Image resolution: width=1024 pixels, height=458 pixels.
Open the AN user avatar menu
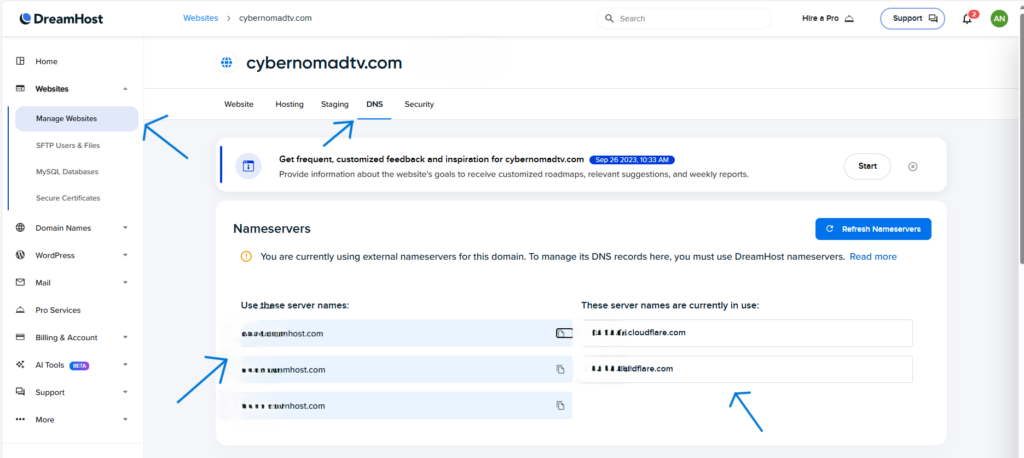point(998,19)
